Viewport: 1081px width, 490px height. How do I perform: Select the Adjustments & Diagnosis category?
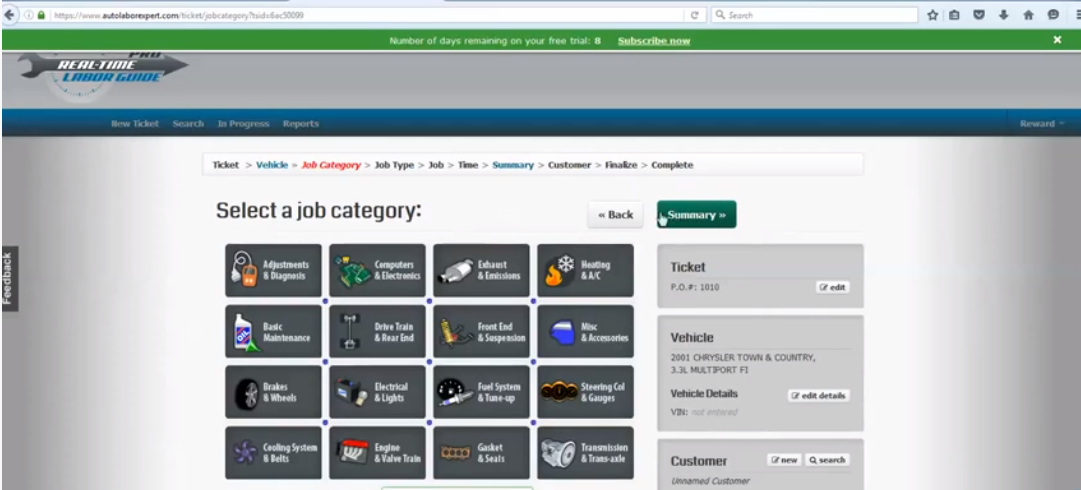273,270
